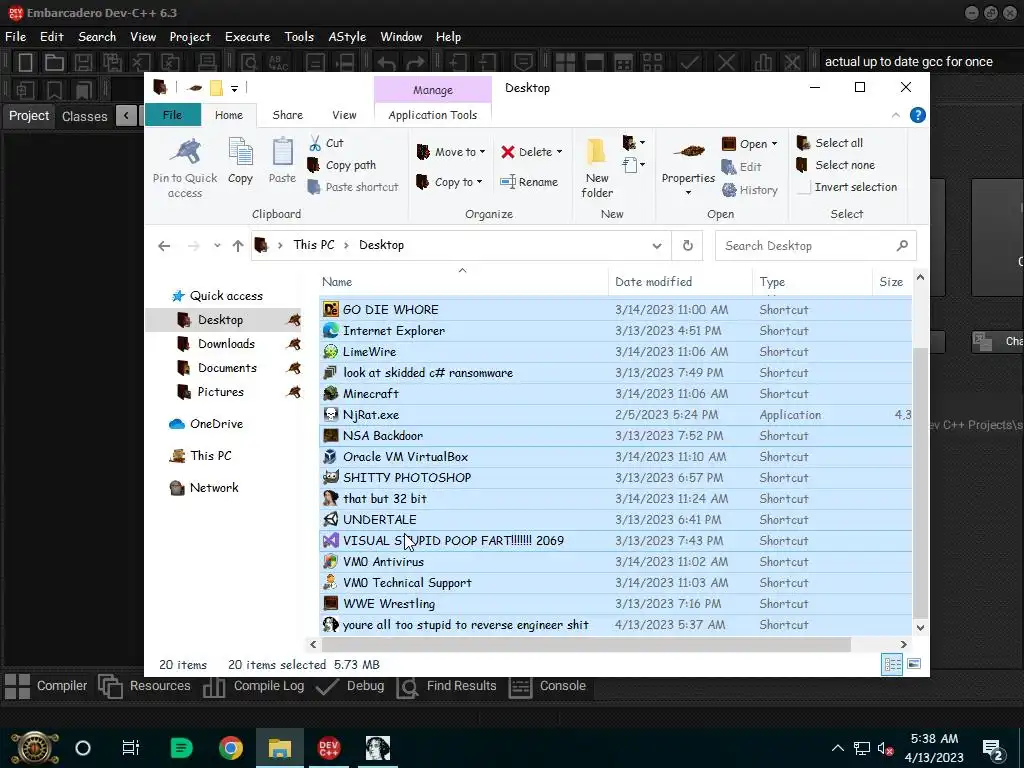Click the Edit button in Open group
The image size is (1024, 768).
tap(741, 167)
